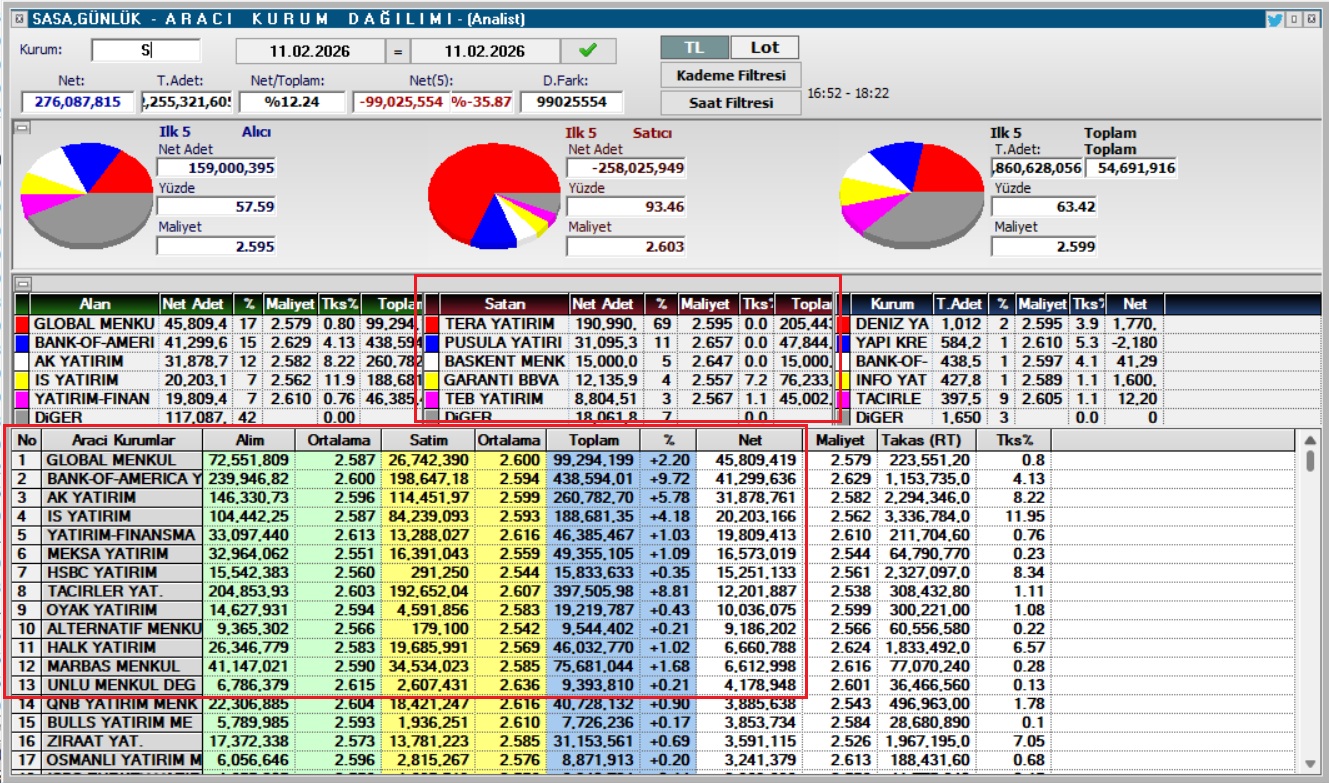The height and width of the screenshot is (783, 1329).
Task: Click blue swatch beside BANK-OF-AMERI buyer row
Action: pyautogui.click(x=22, y=343)
